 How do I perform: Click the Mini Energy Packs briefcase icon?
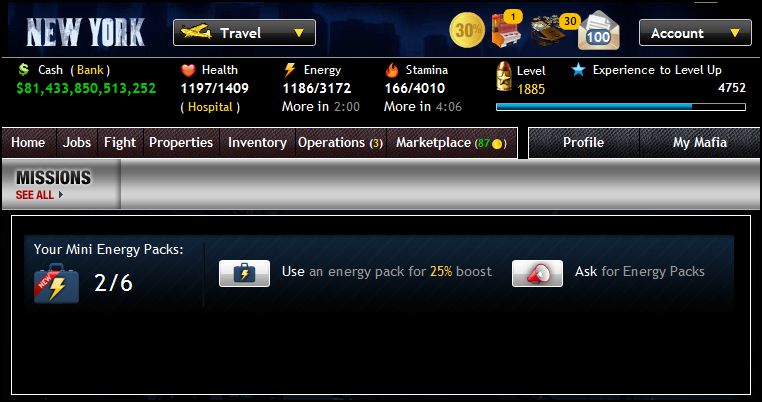pos(56,283)
